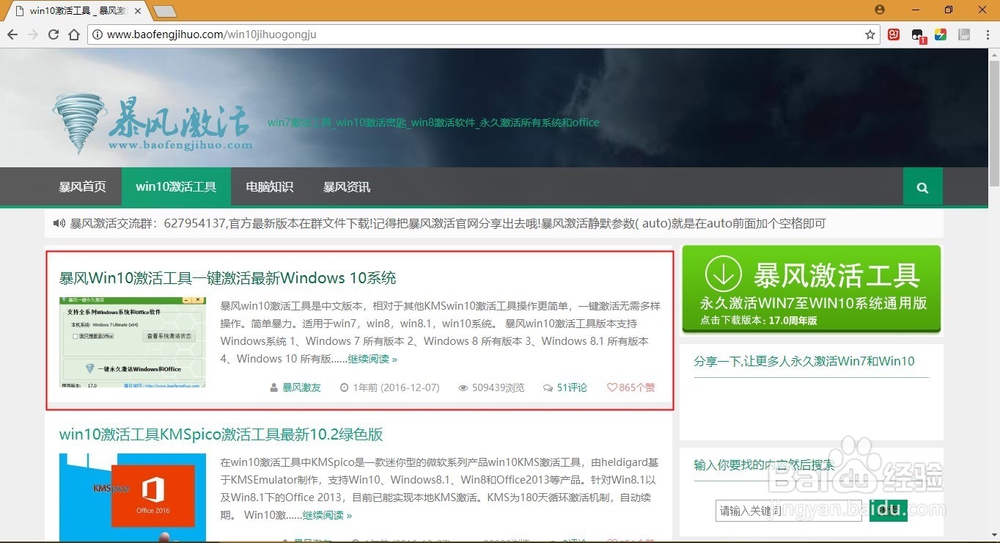Click the 暴风激活交流群 announcement text

point(448,223)
